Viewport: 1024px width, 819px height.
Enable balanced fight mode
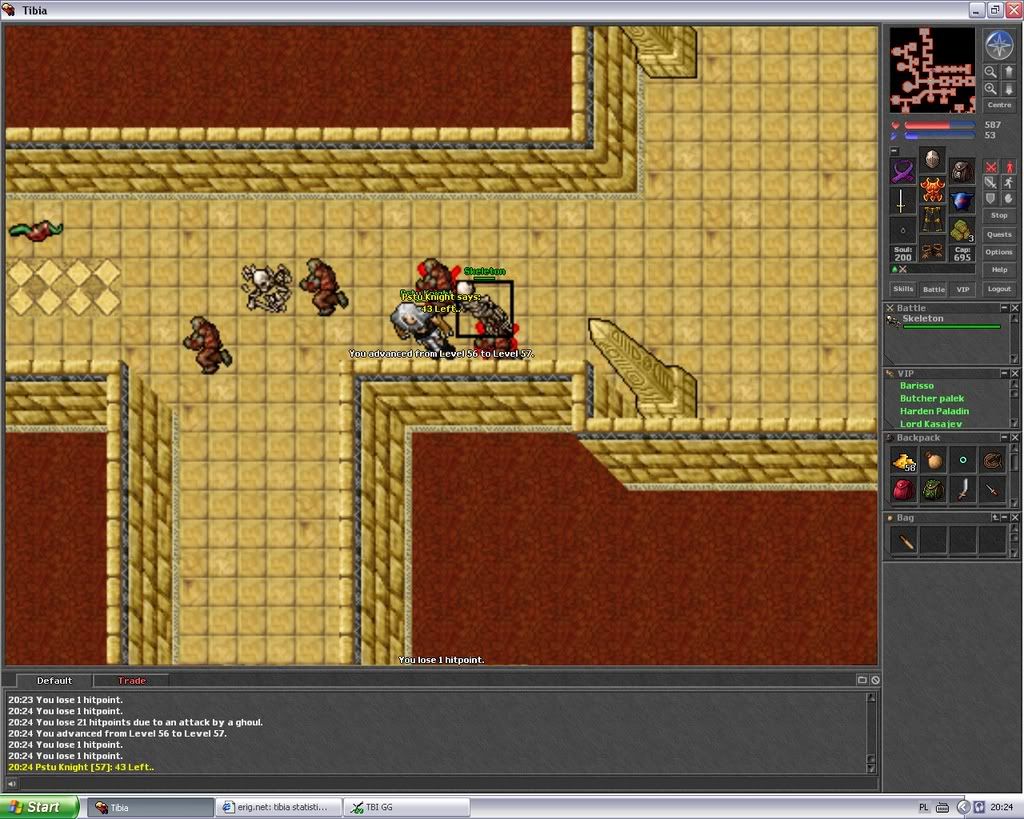click(991, 183)
